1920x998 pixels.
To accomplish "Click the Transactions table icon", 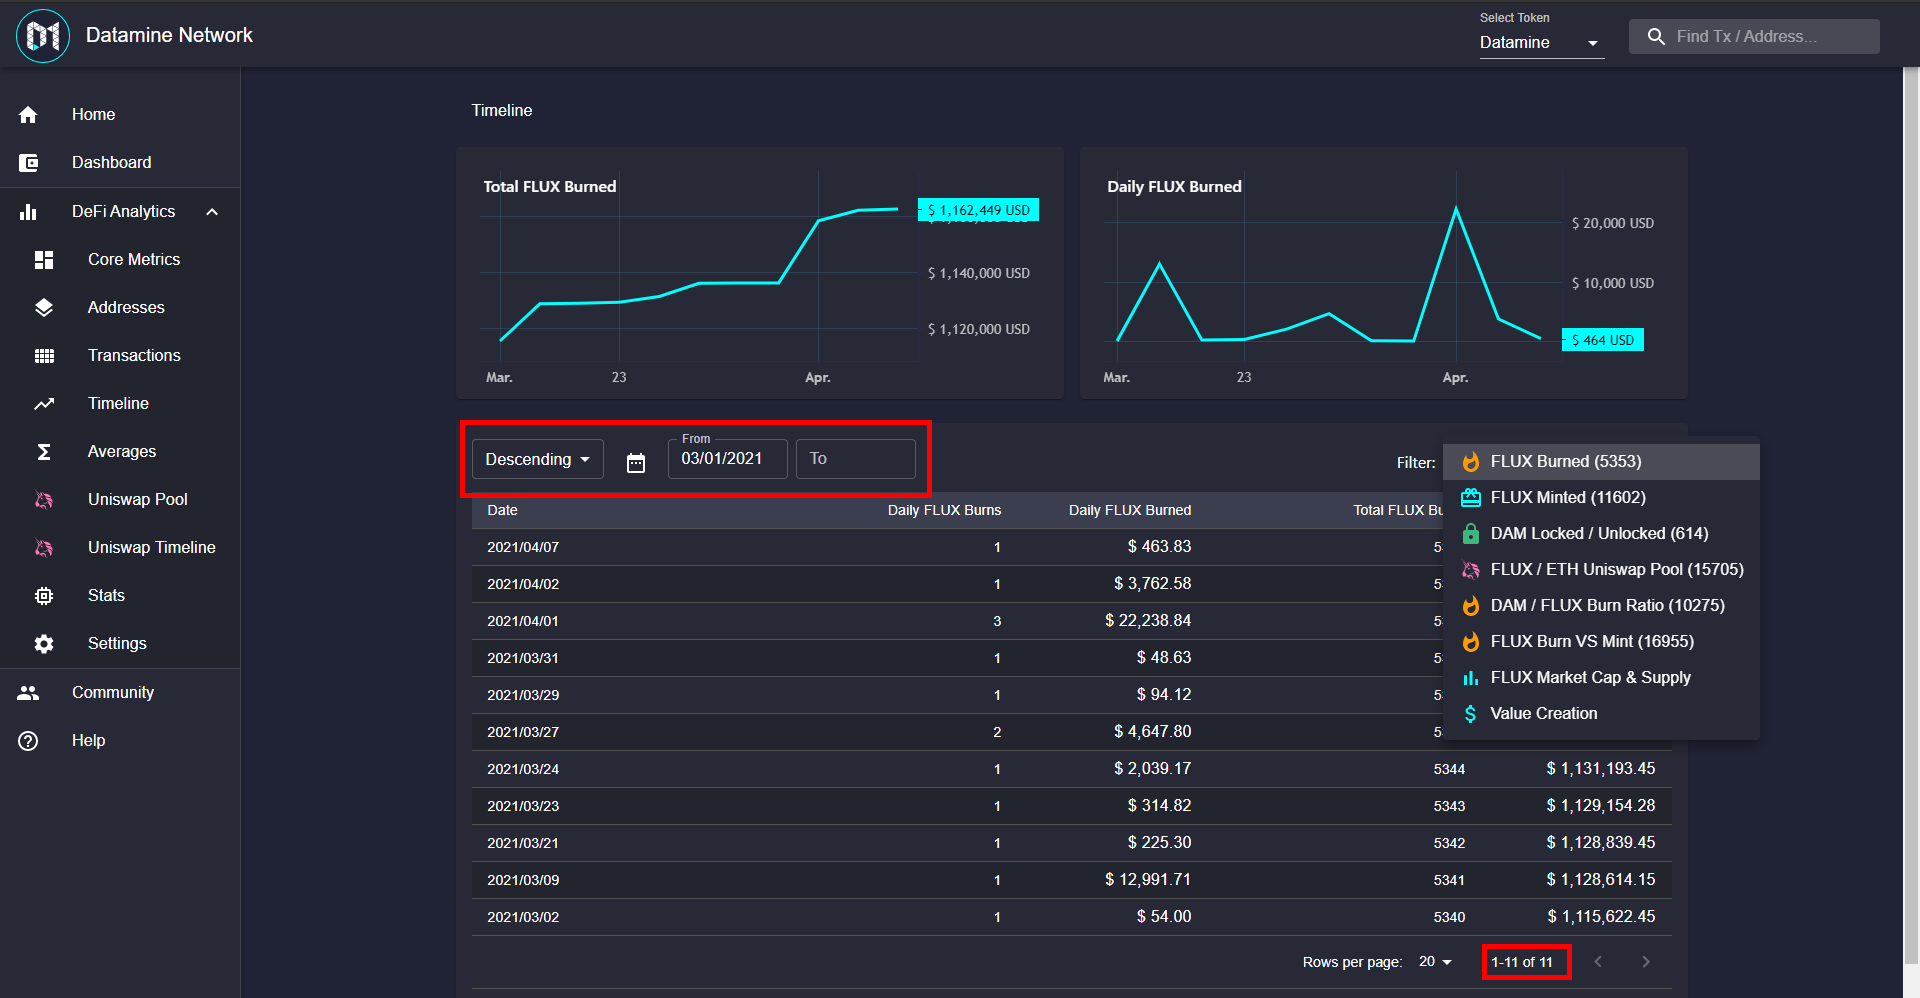I will (44, 356).
